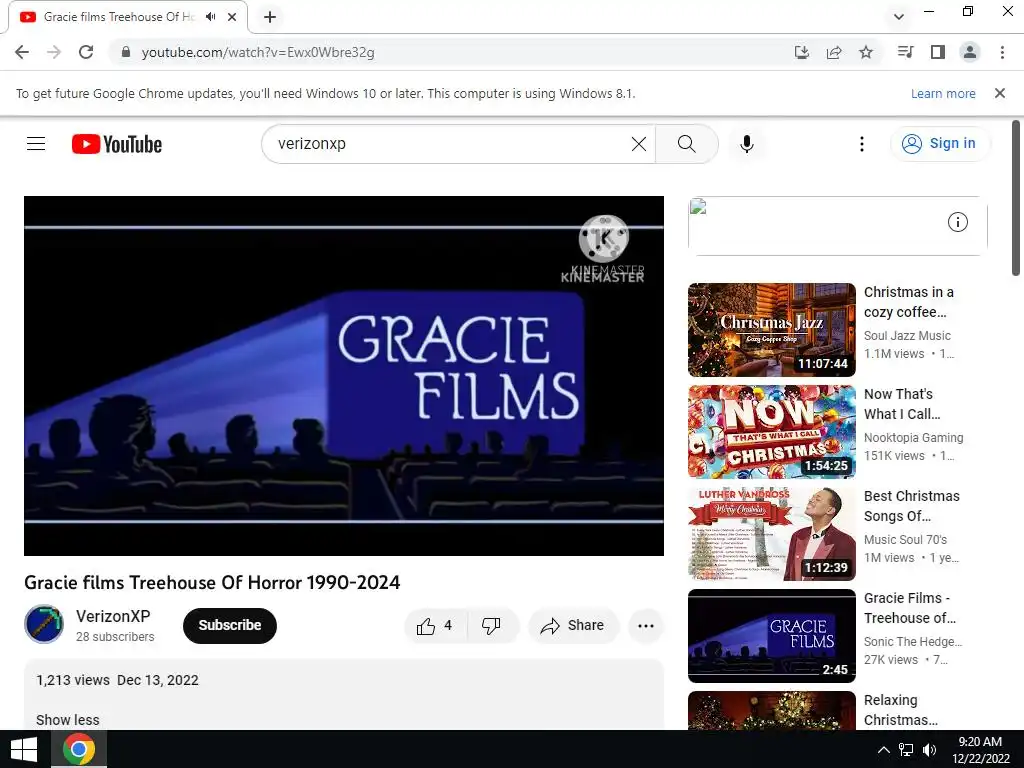Go to YouTube home via logo
Screen dimensions: 1024x768
117,144
